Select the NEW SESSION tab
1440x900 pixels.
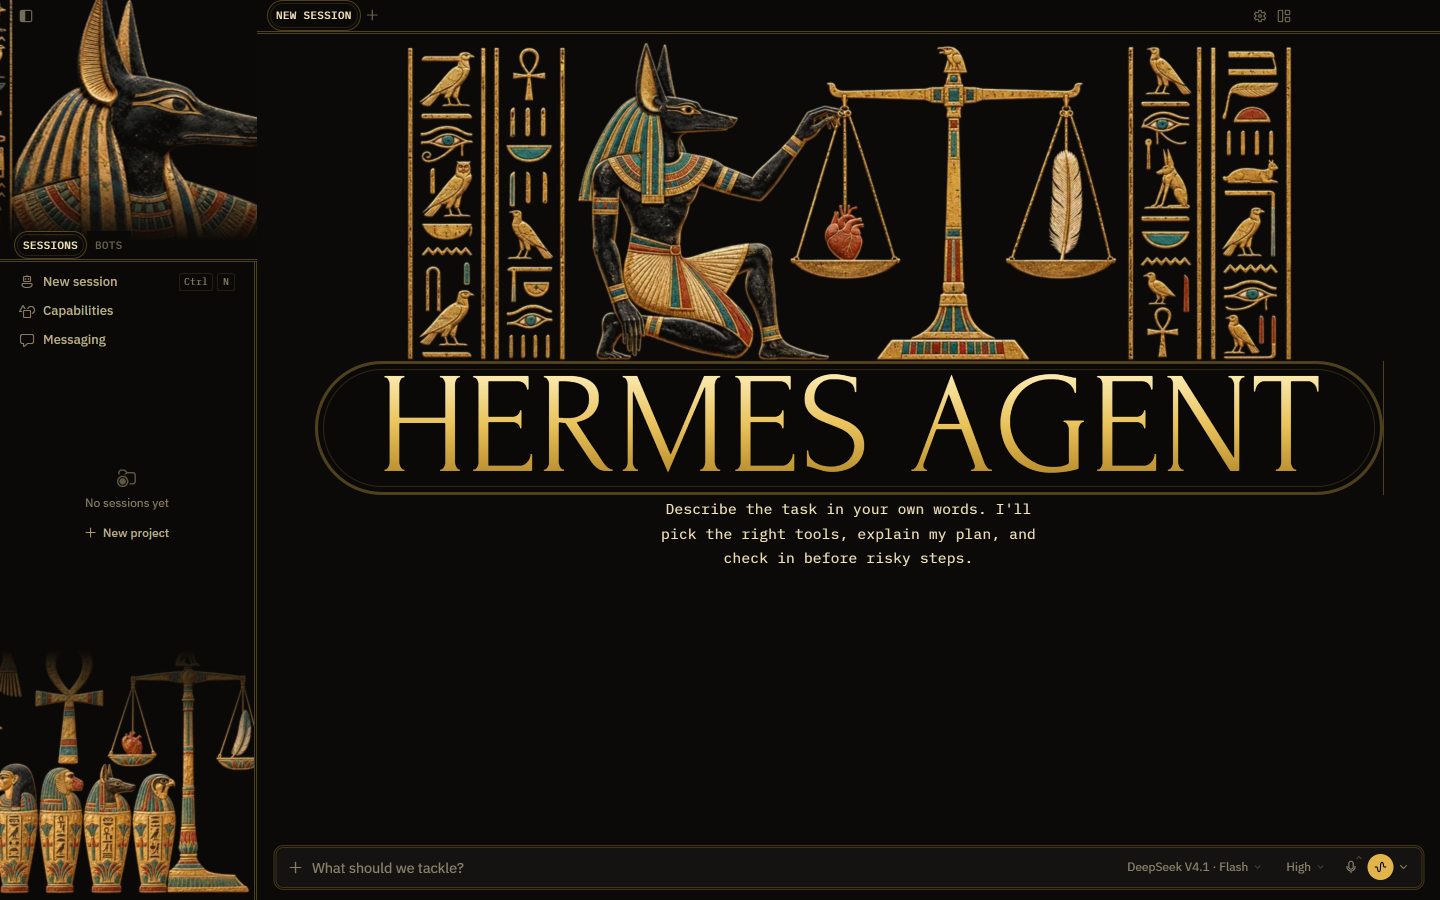pos(313,15)
